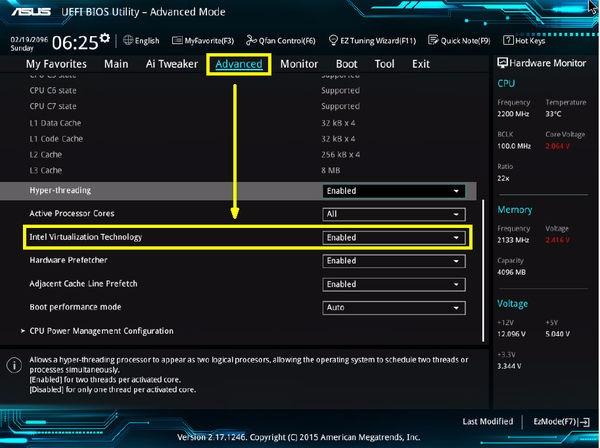This screenshot has width=600, height=448.
Task: Open the Active Processor Cores dropdown
Action: (395, 214)
